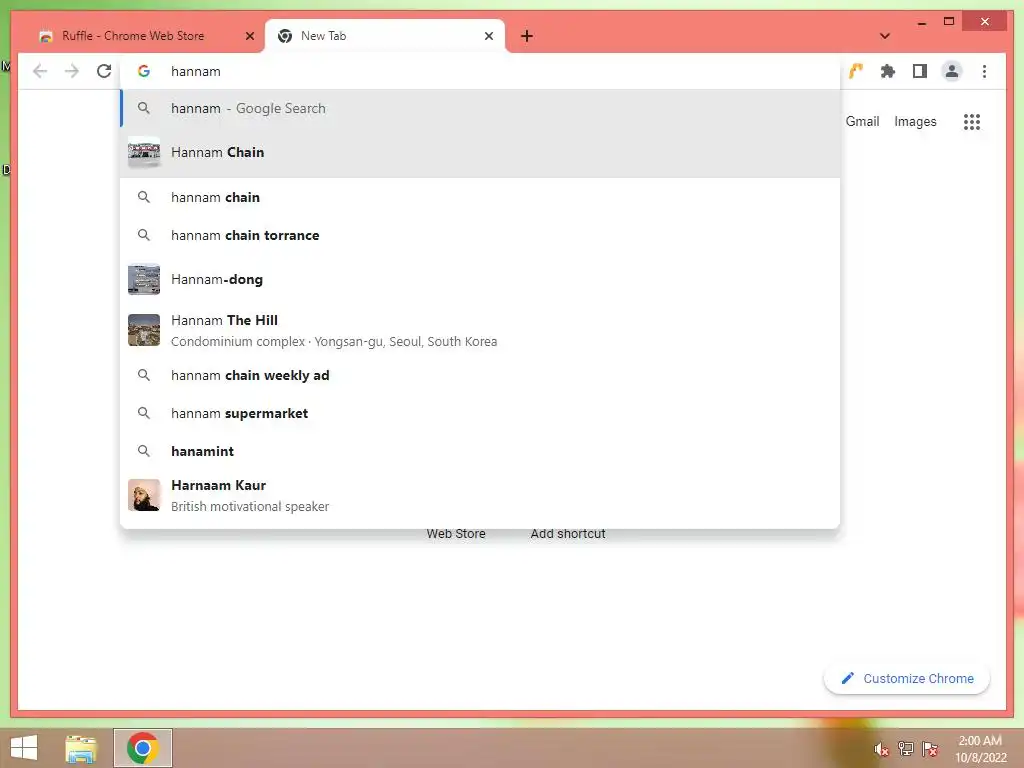The height and width of the screenshot is (768, 1024).
Task: Open the Google apps grid
Action: point(972,121)
